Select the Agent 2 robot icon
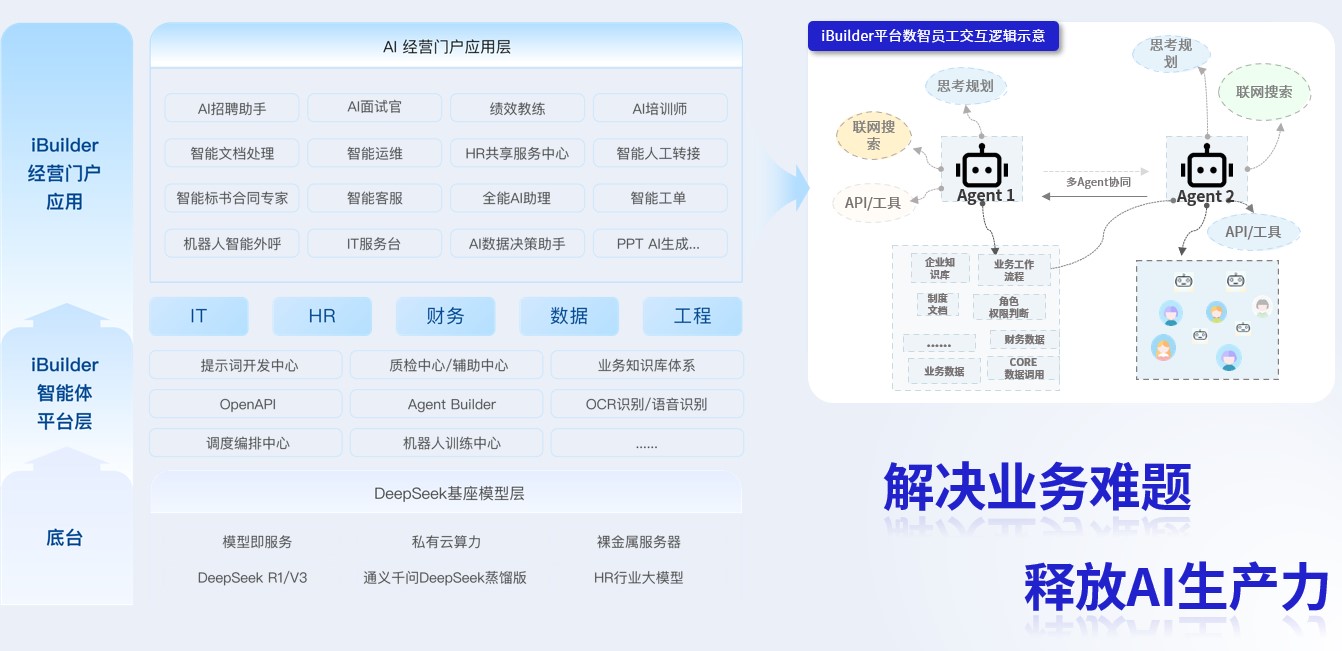1342x651 pixels. pos(1207,168)
